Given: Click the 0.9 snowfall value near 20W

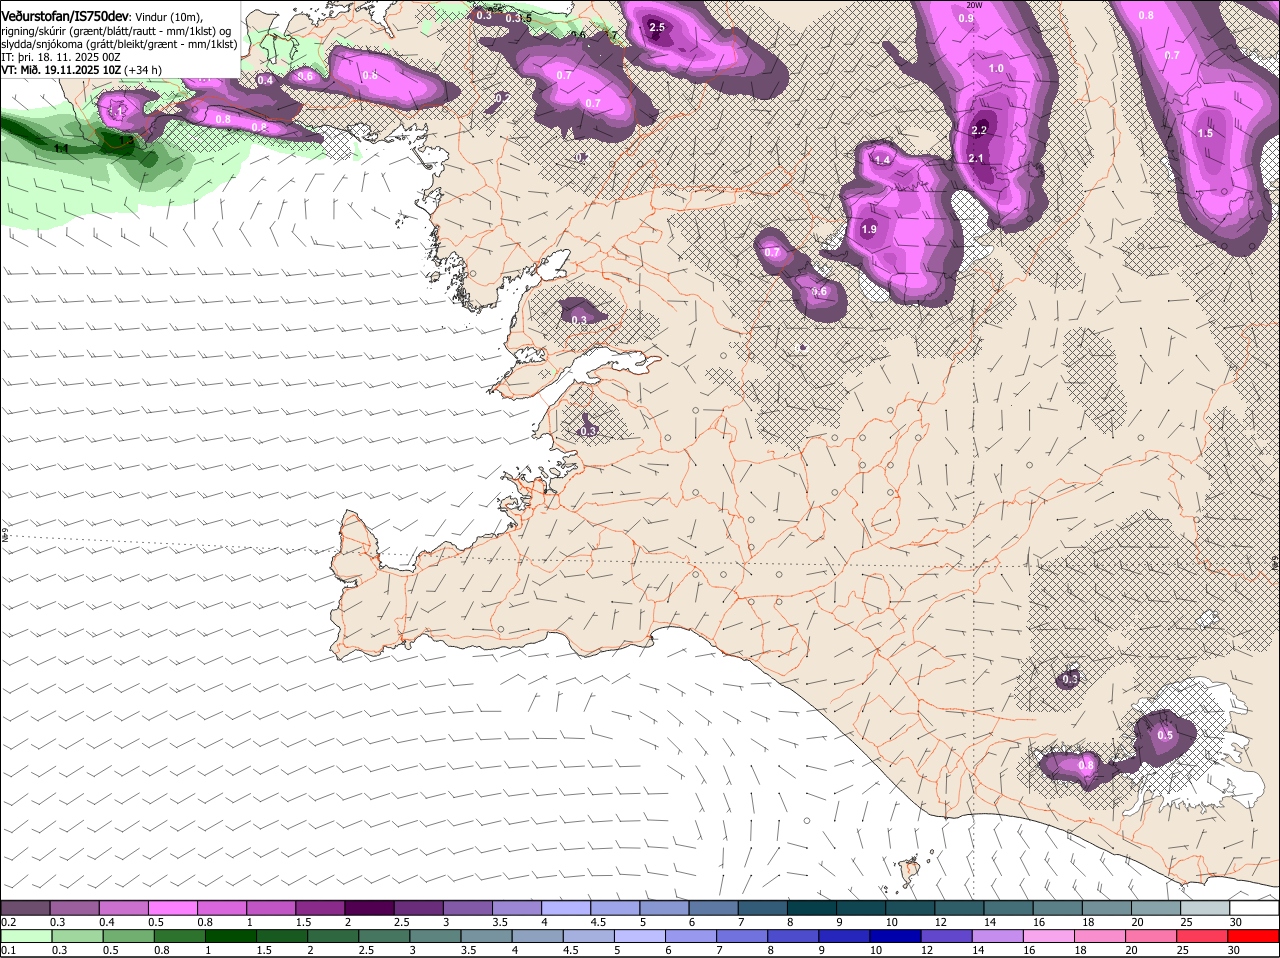Looking at the screenshot, I should pos(966,18).
